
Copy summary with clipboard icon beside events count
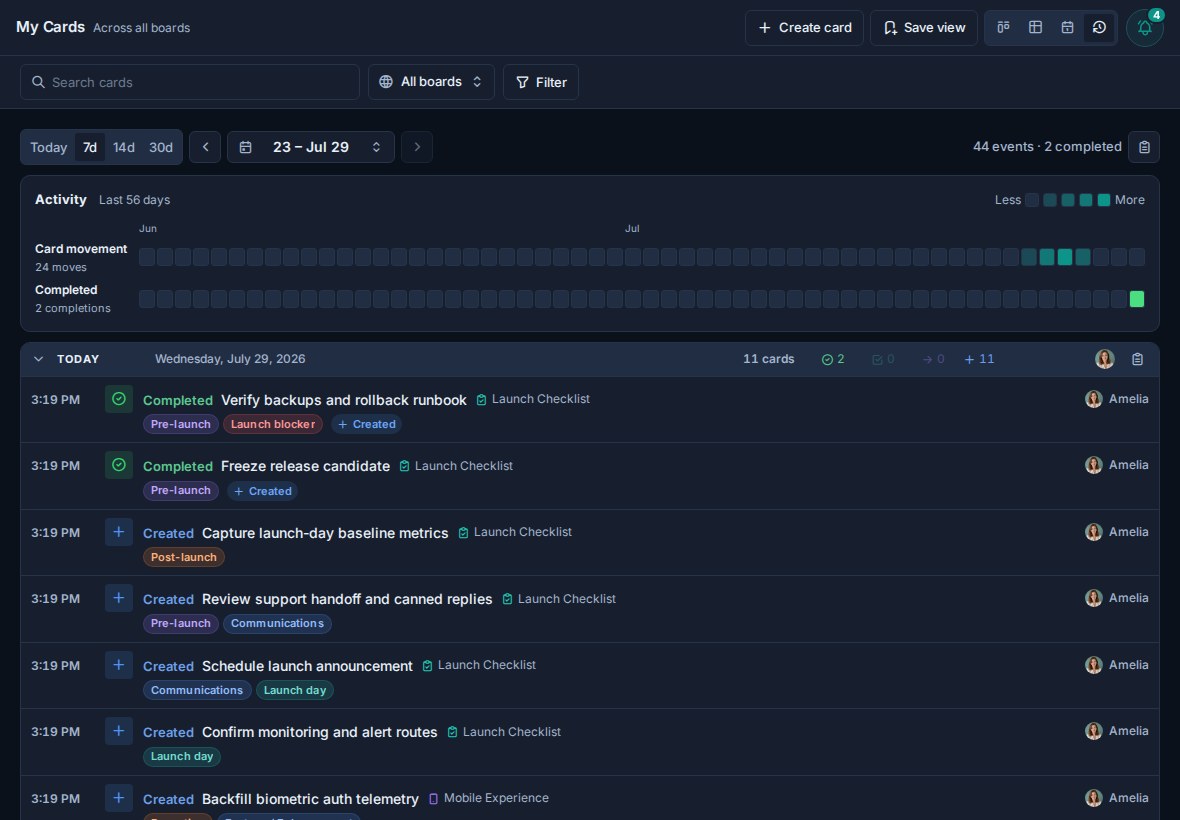point(1144,147)
